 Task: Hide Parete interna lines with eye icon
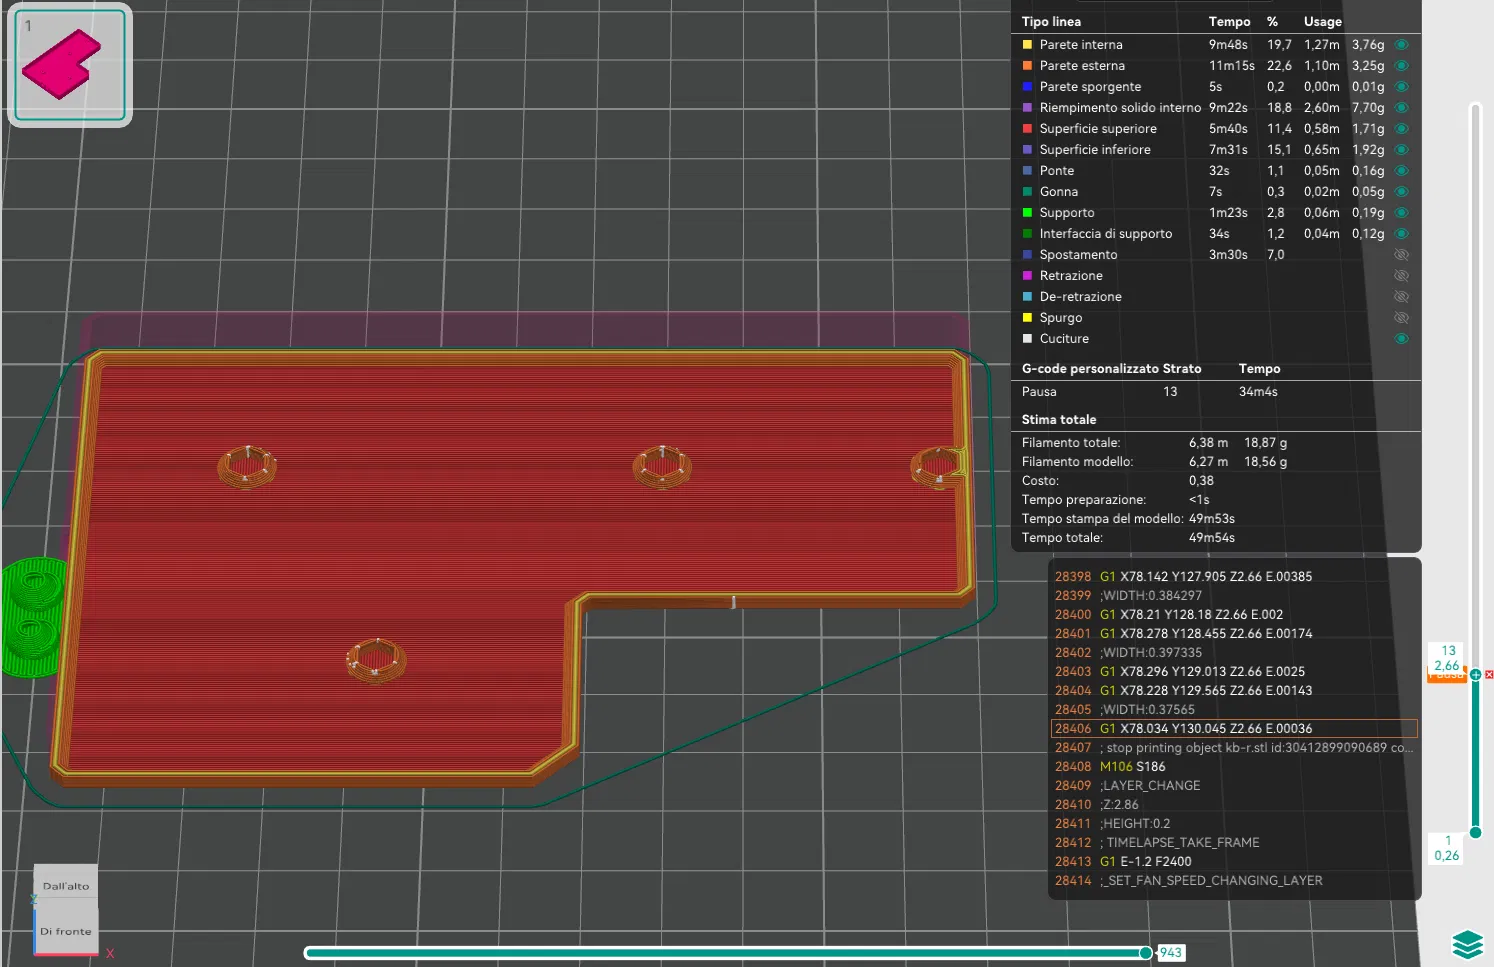point(1401,45)
